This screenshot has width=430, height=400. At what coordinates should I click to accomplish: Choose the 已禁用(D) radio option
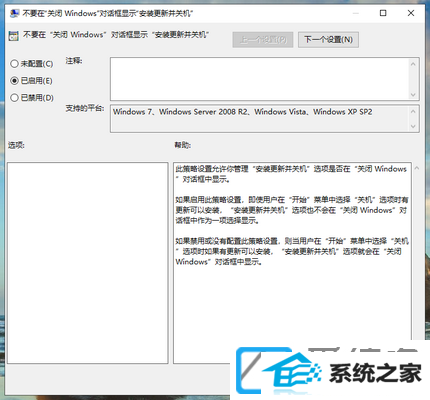tap(32, 98)
